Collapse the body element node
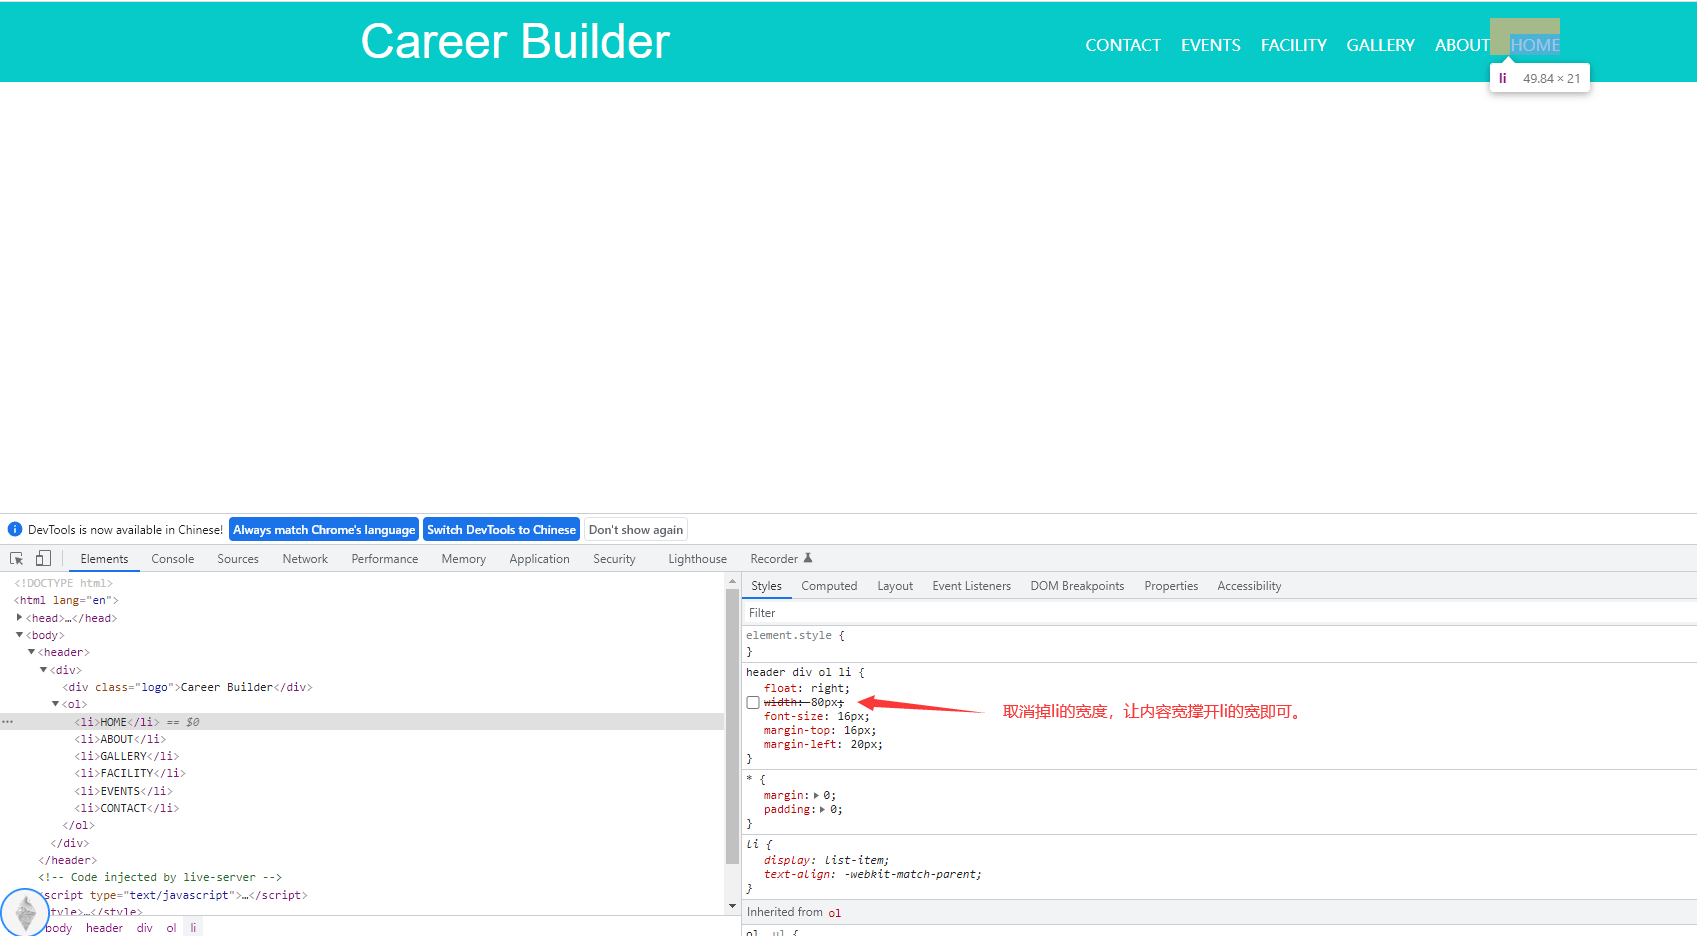The width and height of the screenshot is (1697, 936). (20, 635)
